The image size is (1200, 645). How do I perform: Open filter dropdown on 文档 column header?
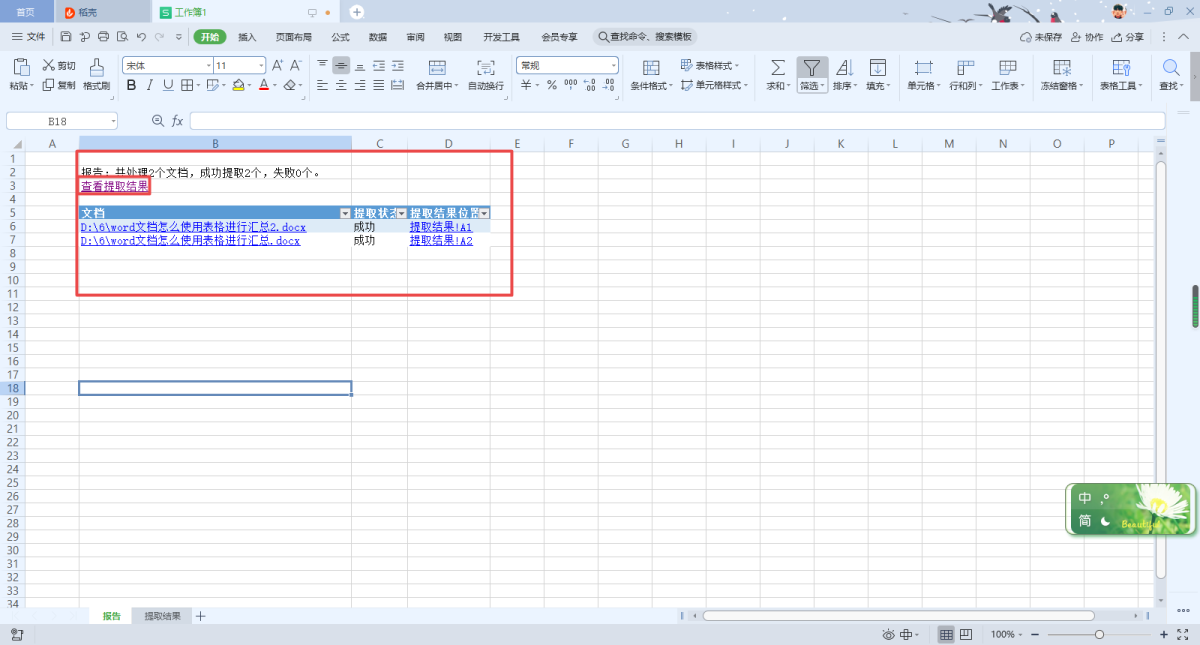(x=345, y=214)
